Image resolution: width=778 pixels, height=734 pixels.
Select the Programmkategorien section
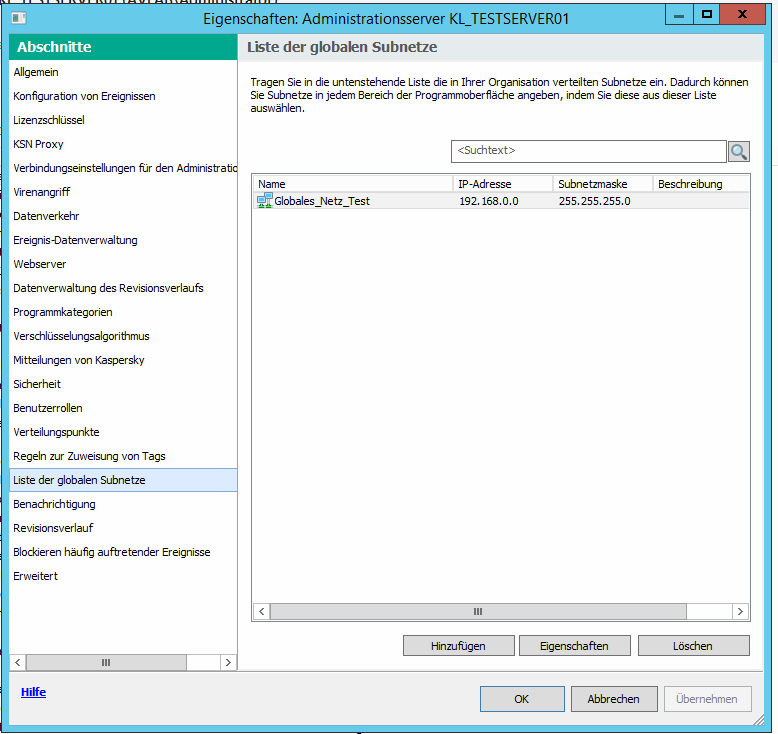point(63,312)
